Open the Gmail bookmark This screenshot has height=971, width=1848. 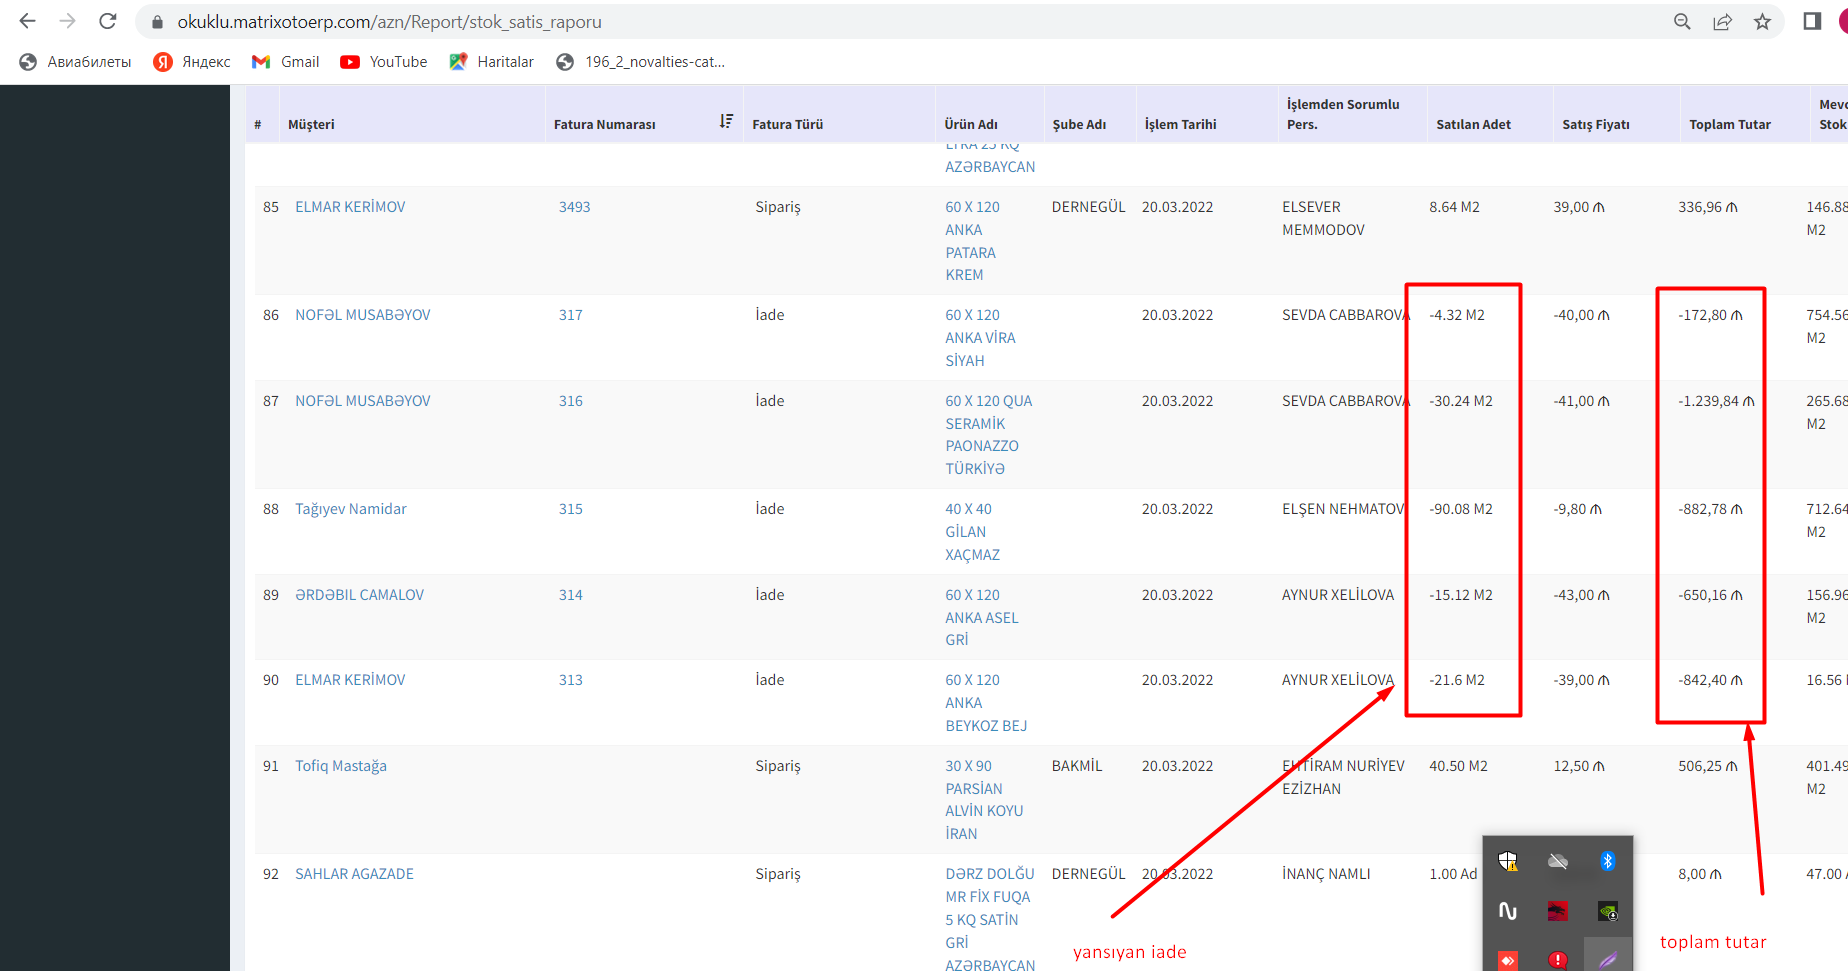286,62
